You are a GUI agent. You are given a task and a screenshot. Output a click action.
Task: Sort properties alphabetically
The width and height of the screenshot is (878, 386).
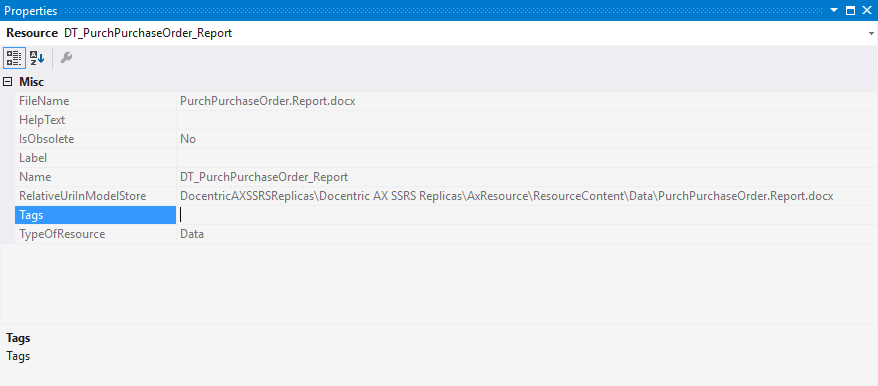point(37,58)
